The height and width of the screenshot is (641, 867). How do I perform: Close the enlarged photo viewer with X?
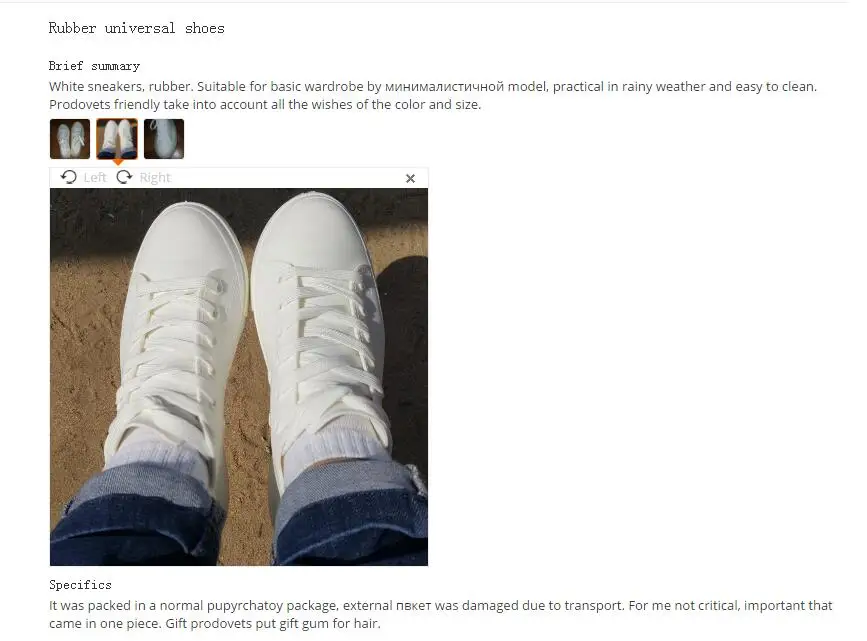point(410,178)
